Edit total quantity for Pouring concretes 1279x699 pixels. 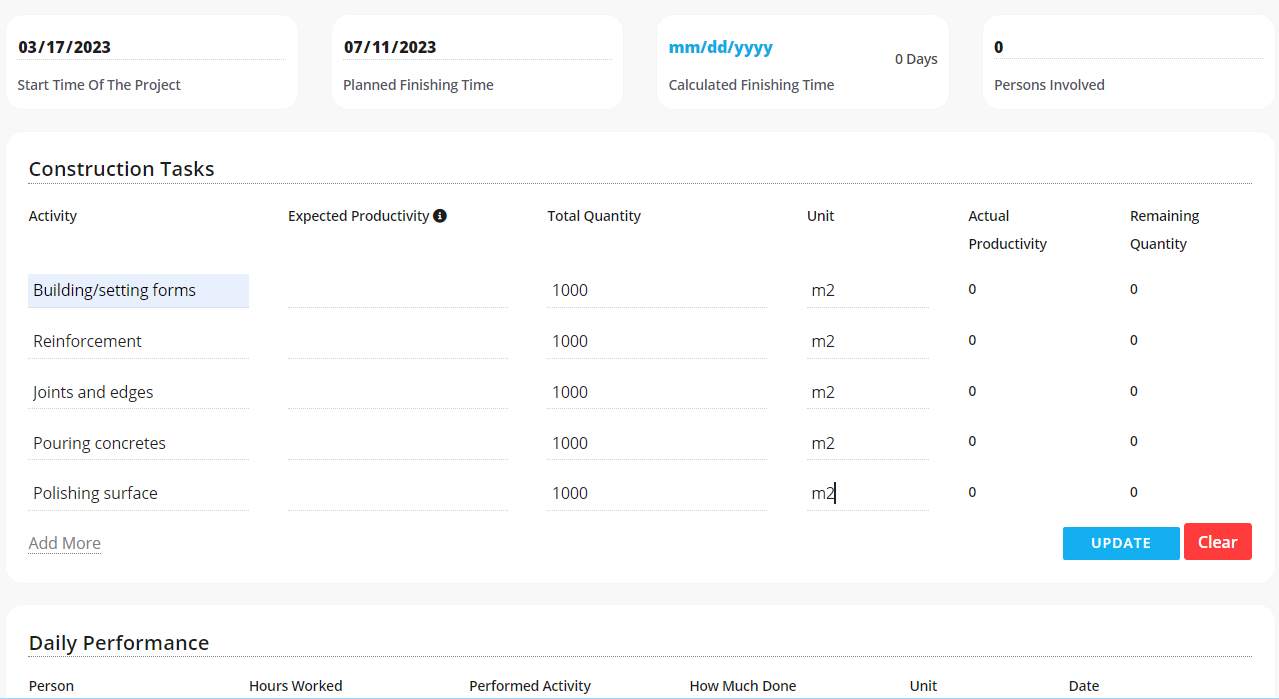click(656, 444)
